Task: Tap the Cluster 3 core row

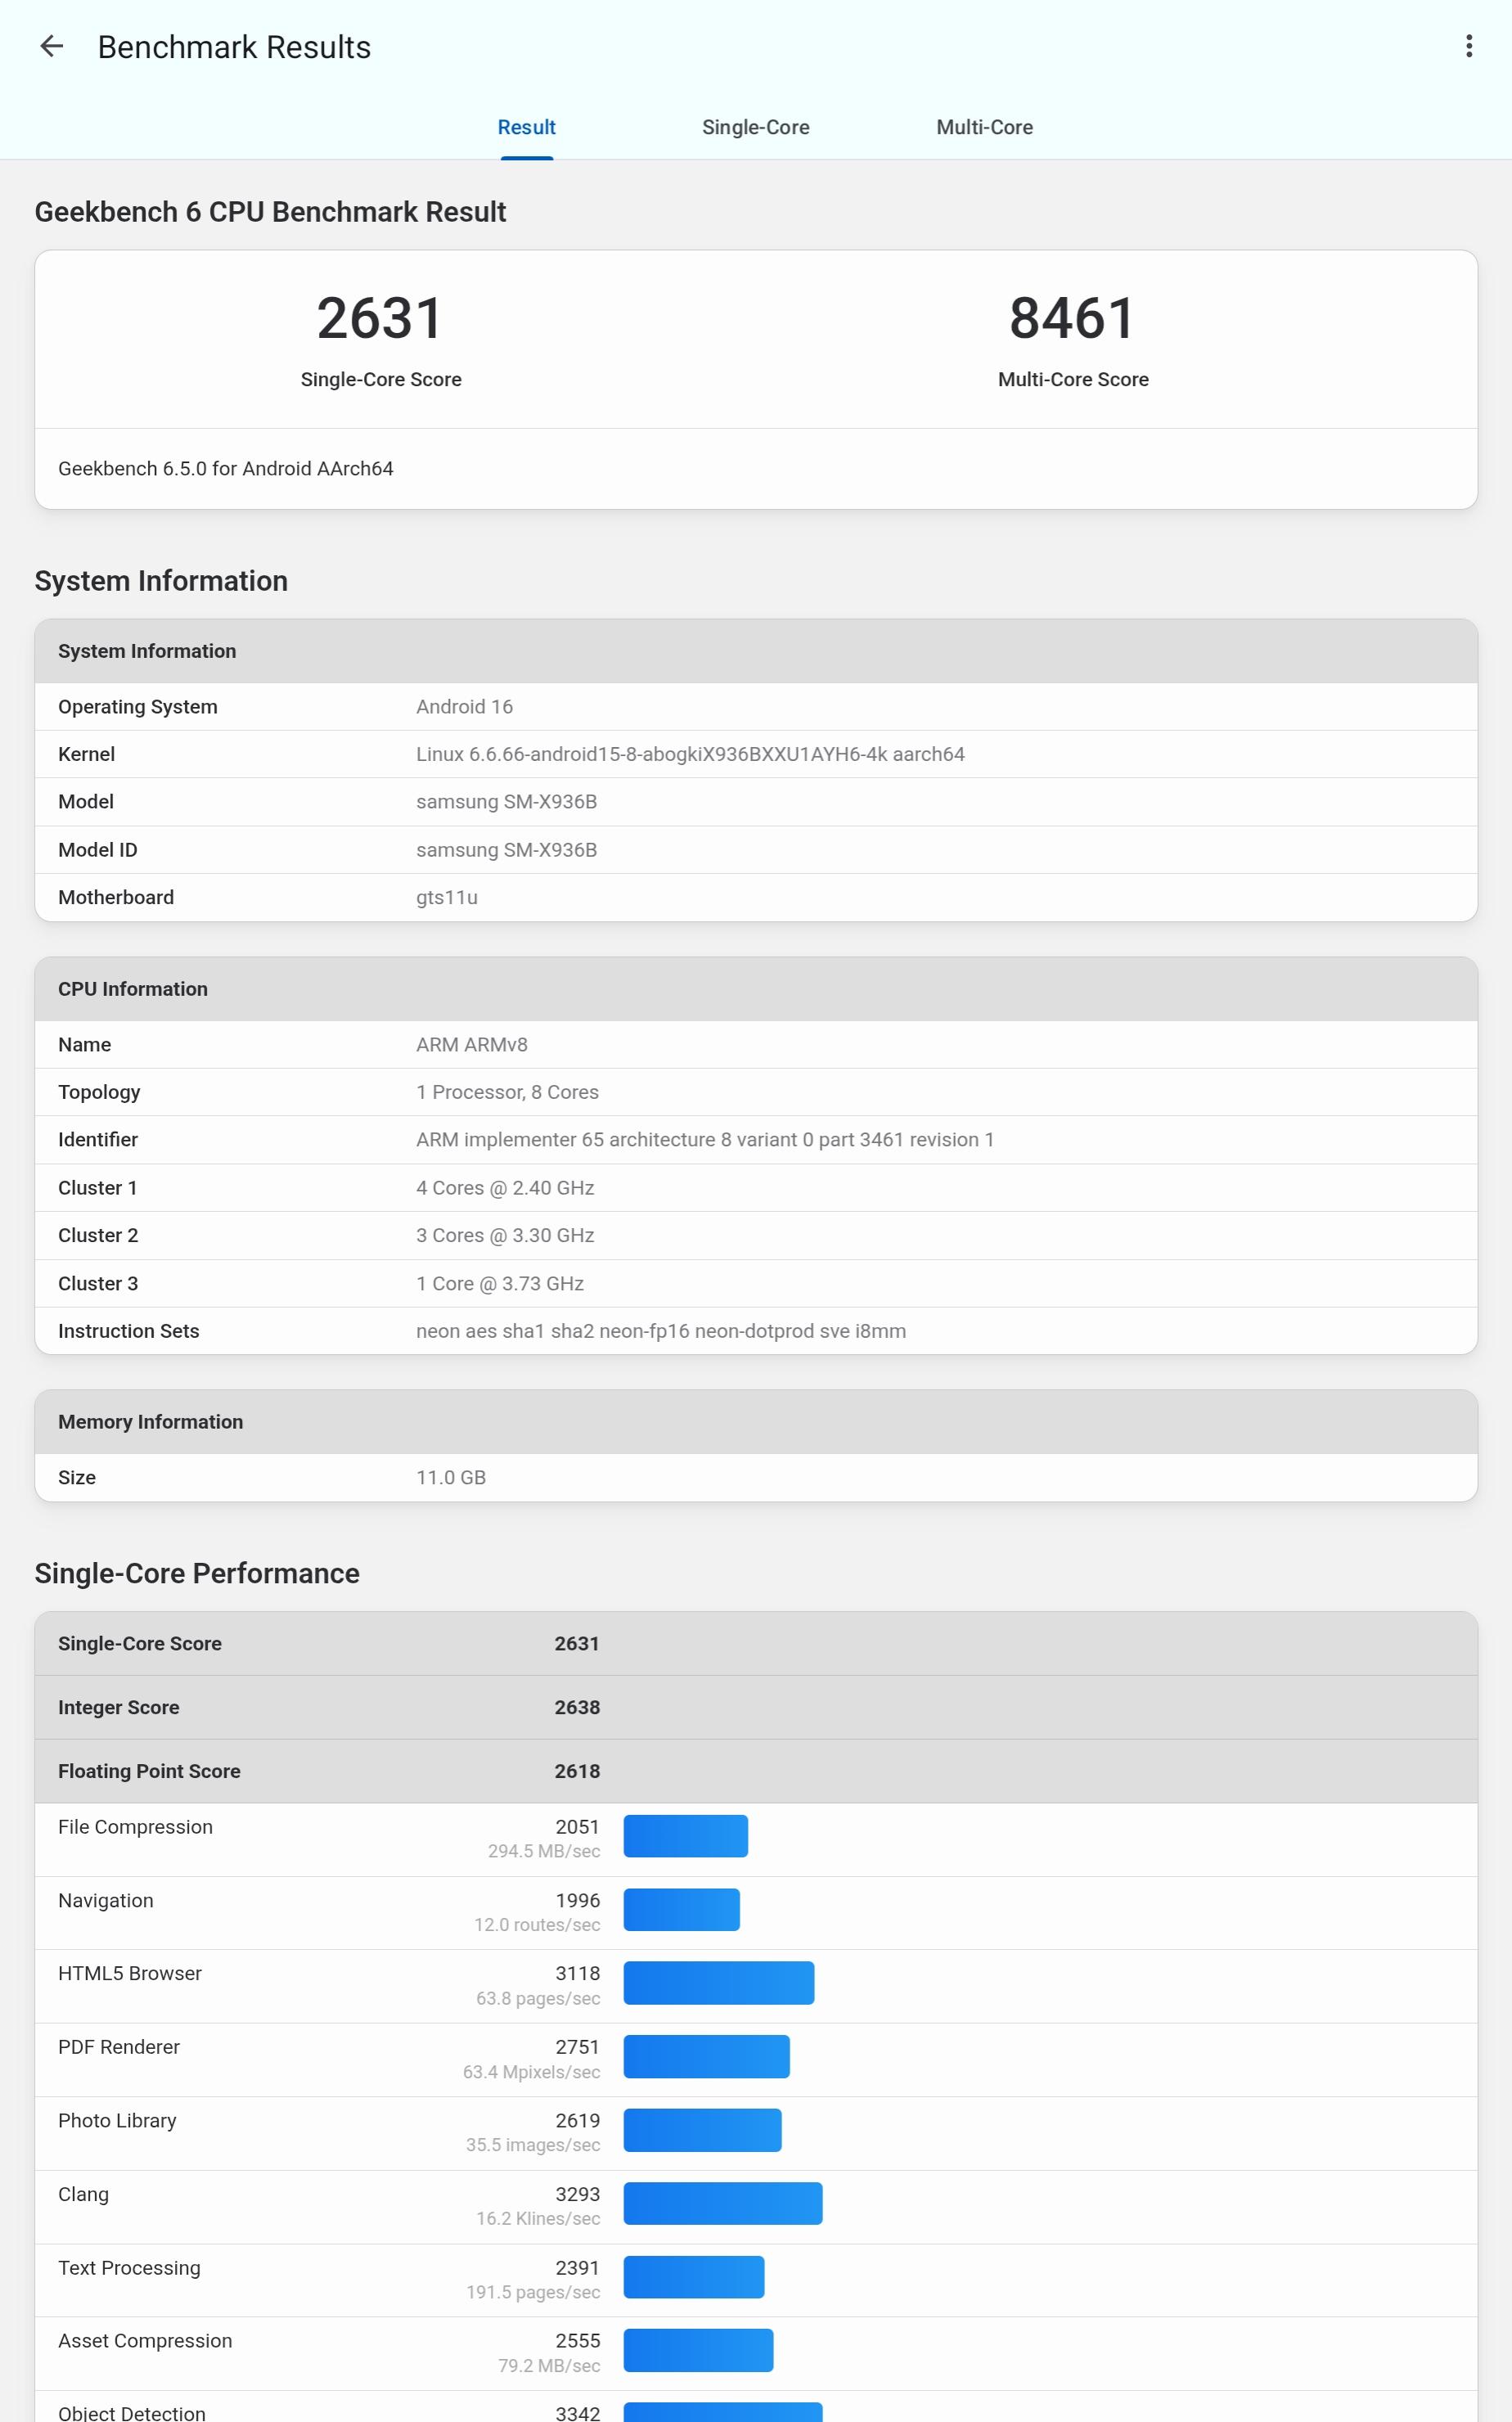Action: tap(755, 1283)
